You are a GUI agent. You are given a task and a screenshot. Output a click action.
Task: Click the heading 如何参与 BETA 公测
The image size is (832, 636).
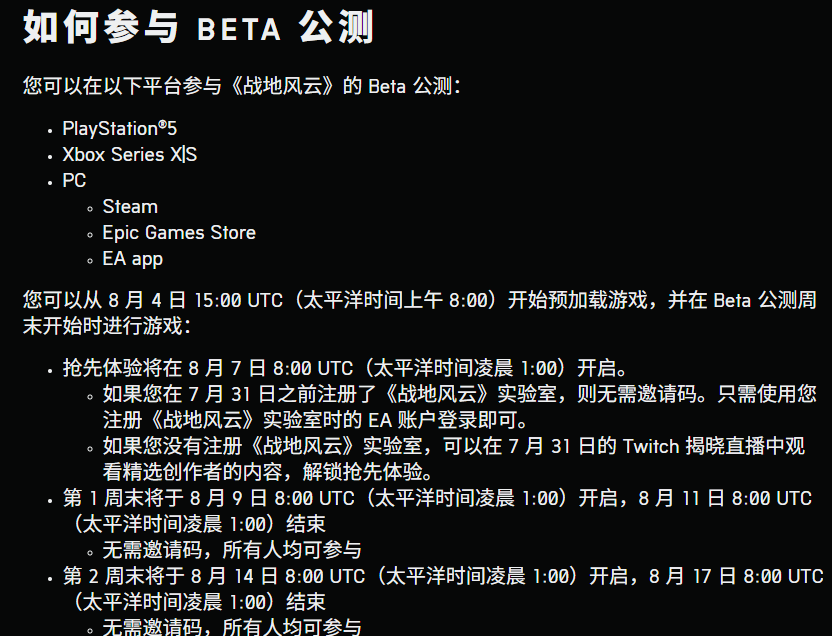198,27
